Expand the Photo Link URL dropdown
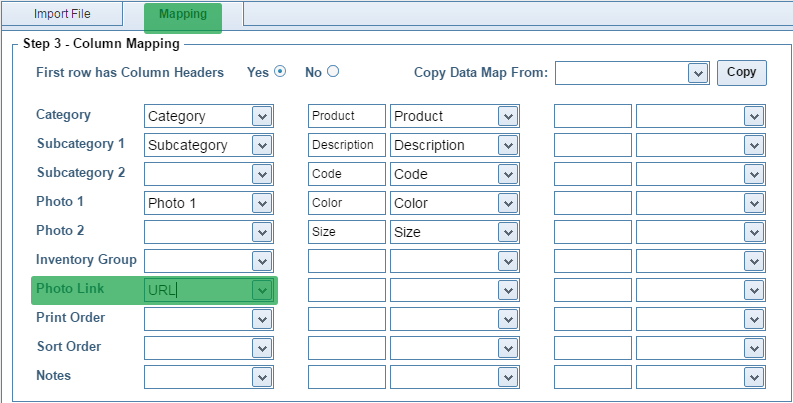The image size is (793, 403). 262,291
